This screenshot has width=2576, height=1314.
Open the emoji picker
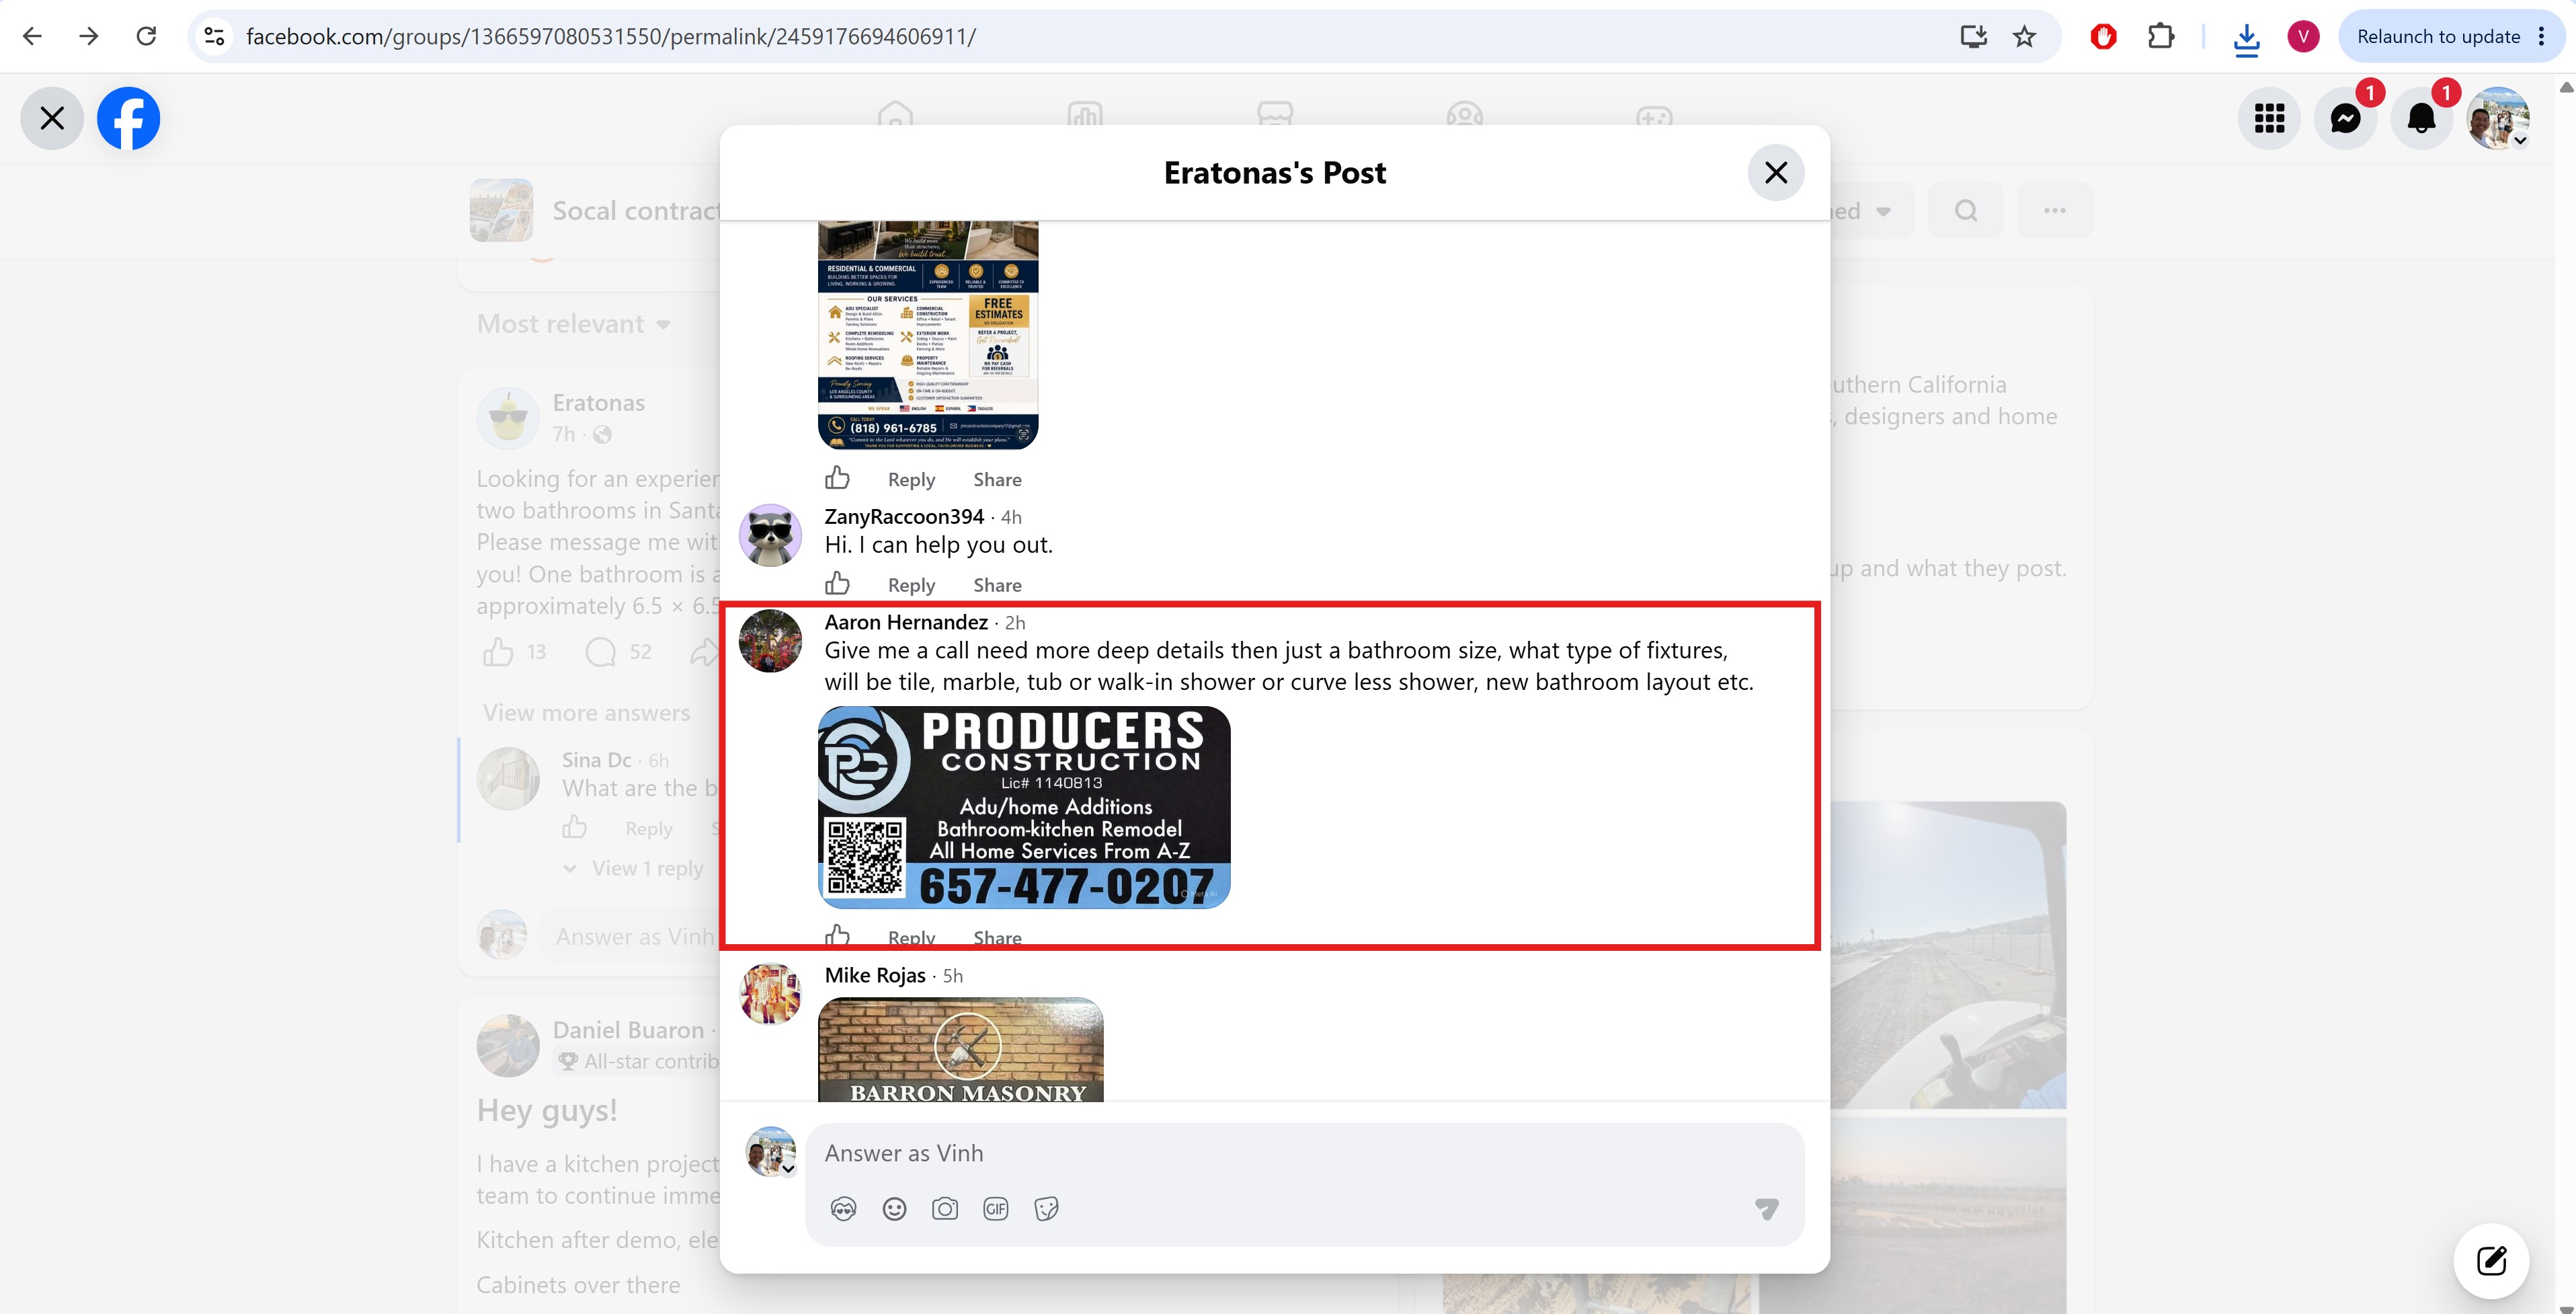[894, 1209]
